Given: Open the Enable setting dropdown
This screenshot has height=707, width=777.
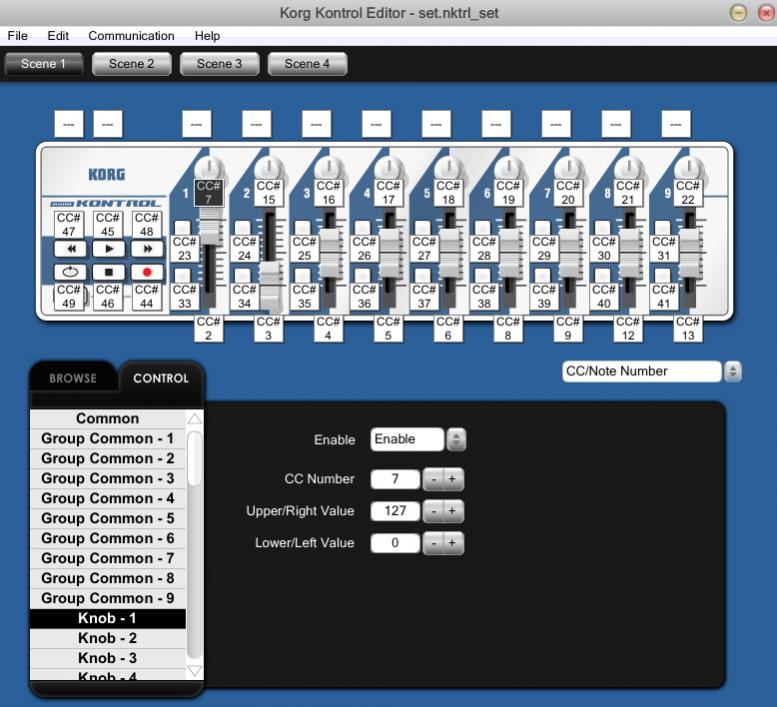Looking at the screenshot, I should [456, 439].
